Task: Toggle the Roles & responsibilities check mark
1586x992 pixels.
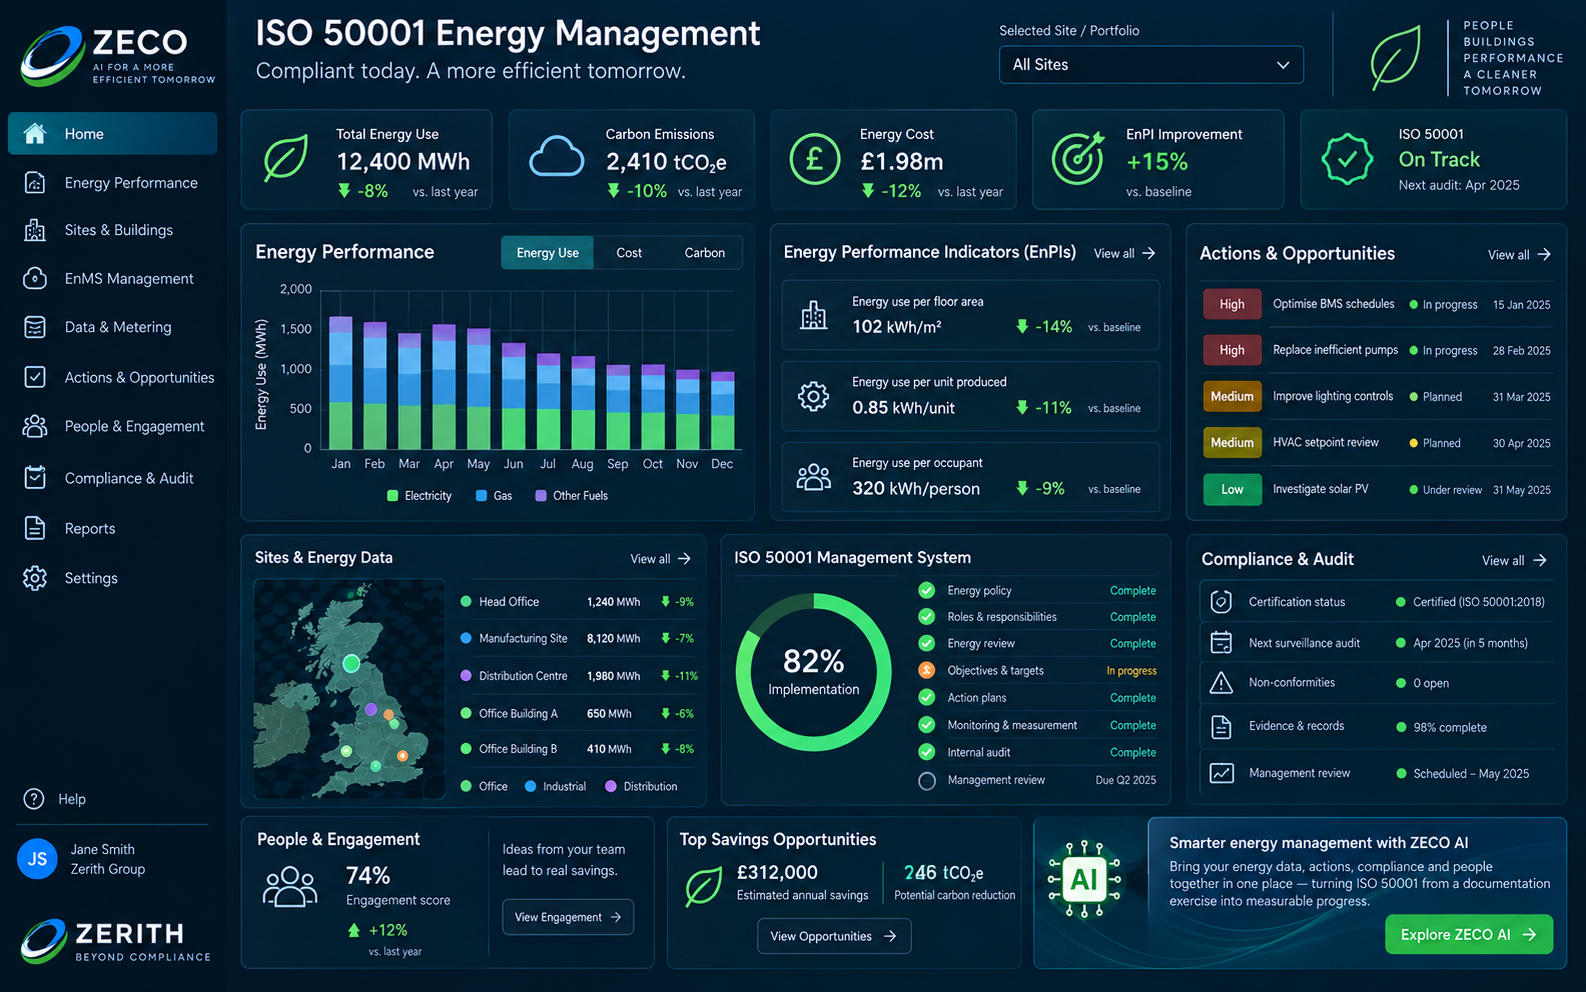Action: 927,617
